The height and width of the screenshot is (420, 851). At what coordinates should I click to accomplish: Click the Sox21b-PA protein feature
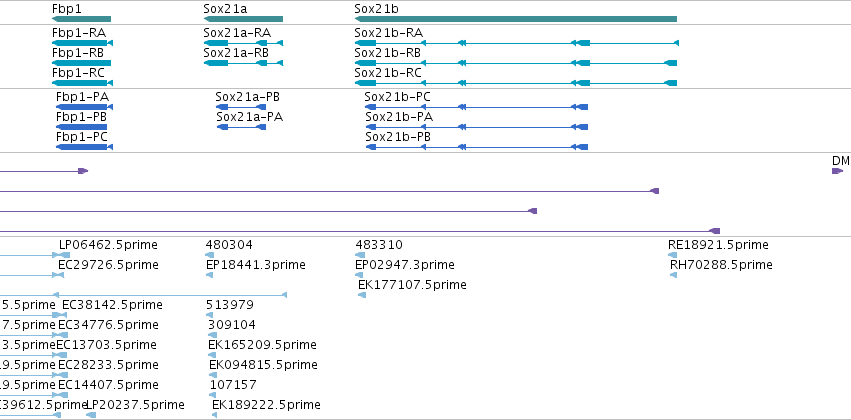pos(477,127)
